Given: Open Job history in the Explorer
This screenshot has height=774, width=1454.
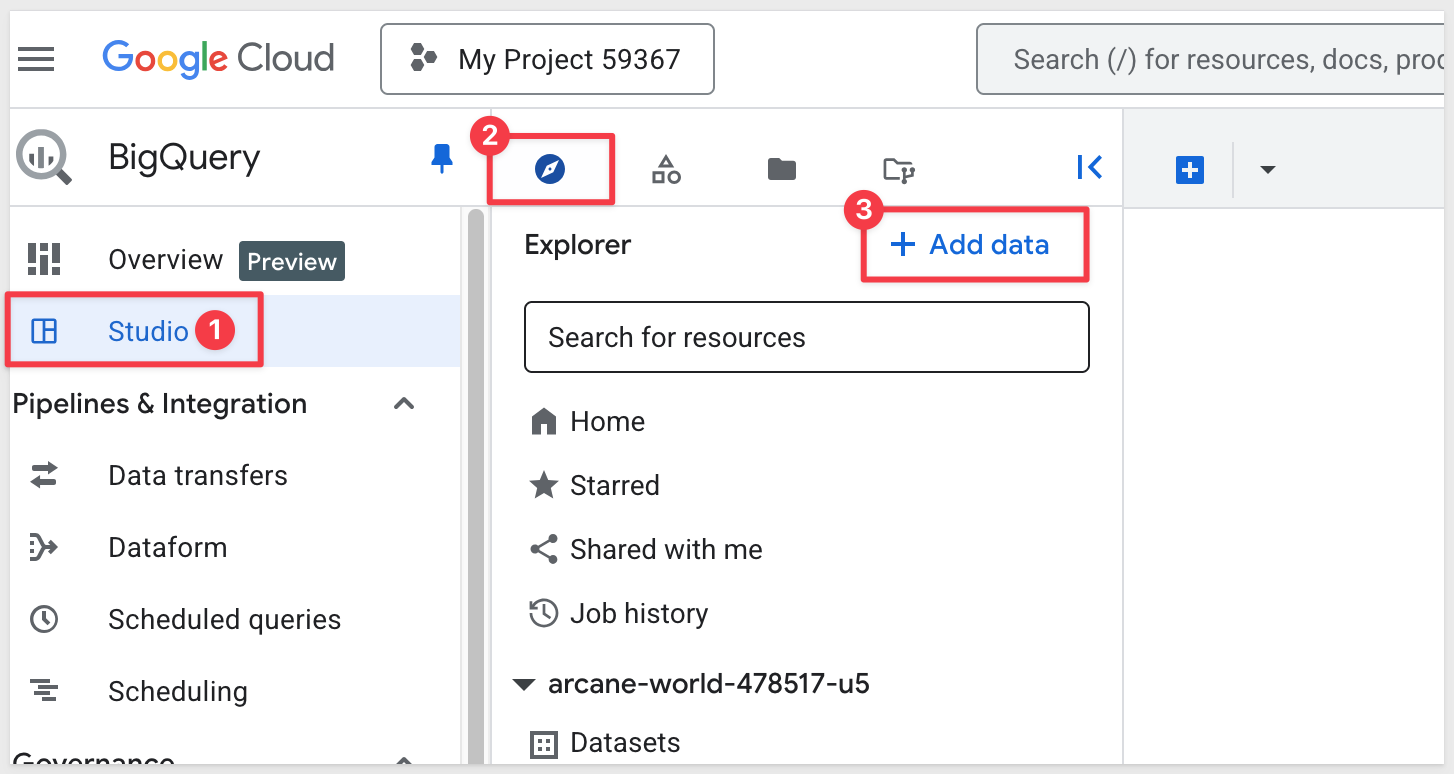Looking at the screenshot, I should [x=638, y=613].
